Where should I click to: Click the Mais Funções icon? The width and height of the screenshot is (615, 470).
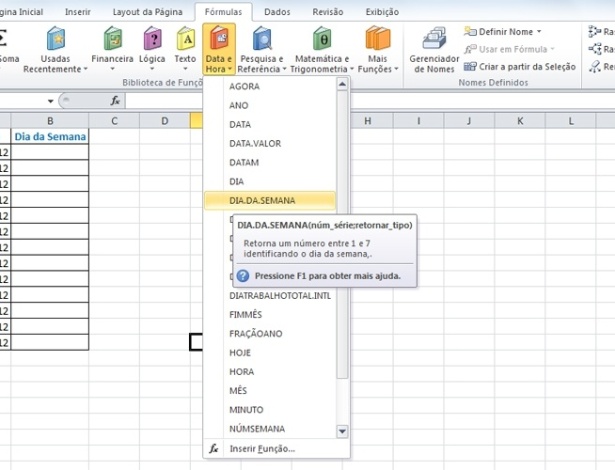[377, 42]
